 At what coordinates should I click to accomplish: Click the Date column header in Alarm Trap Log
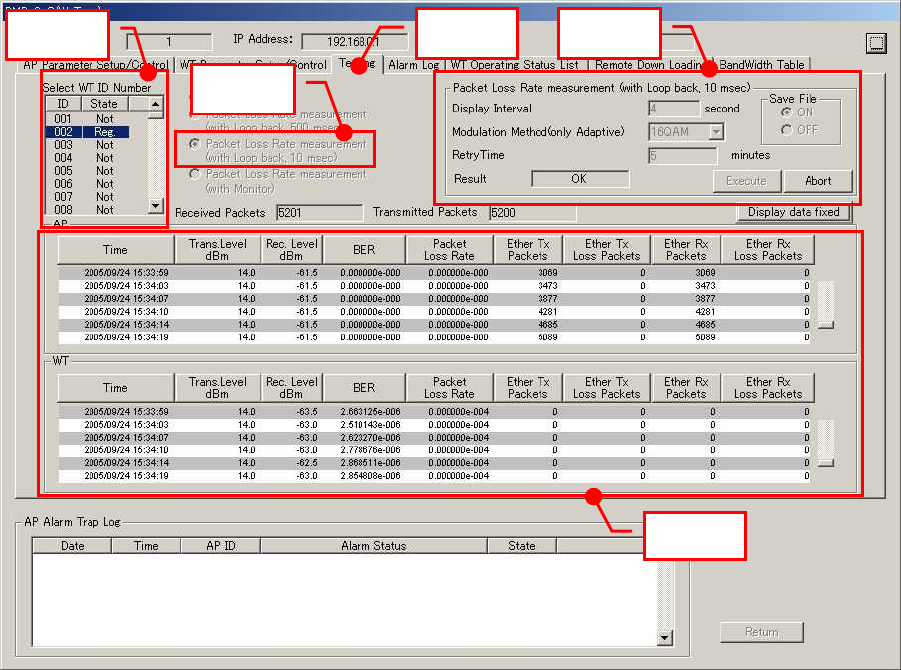[72, 546]
